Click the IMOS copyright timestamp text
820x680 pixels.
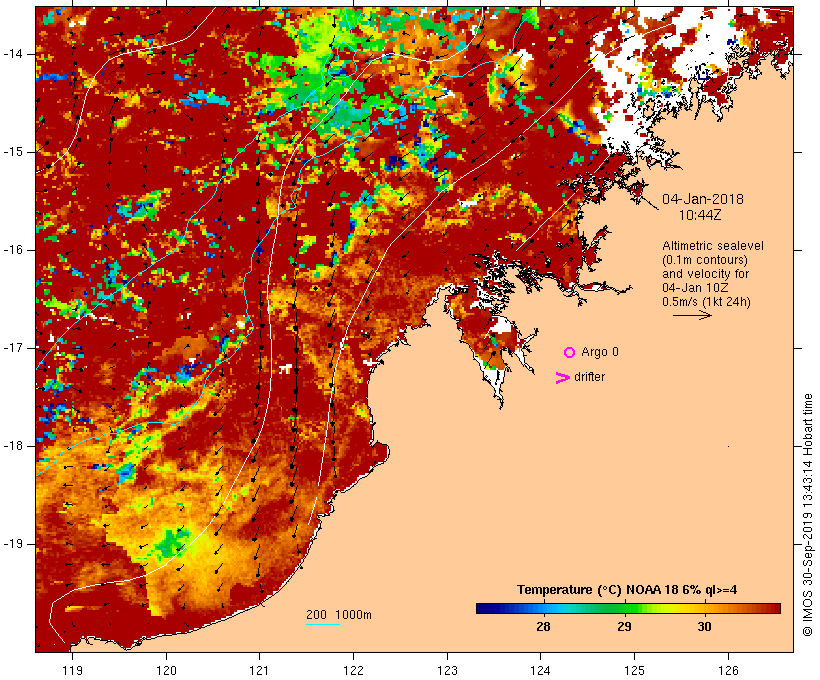point(807,515)
